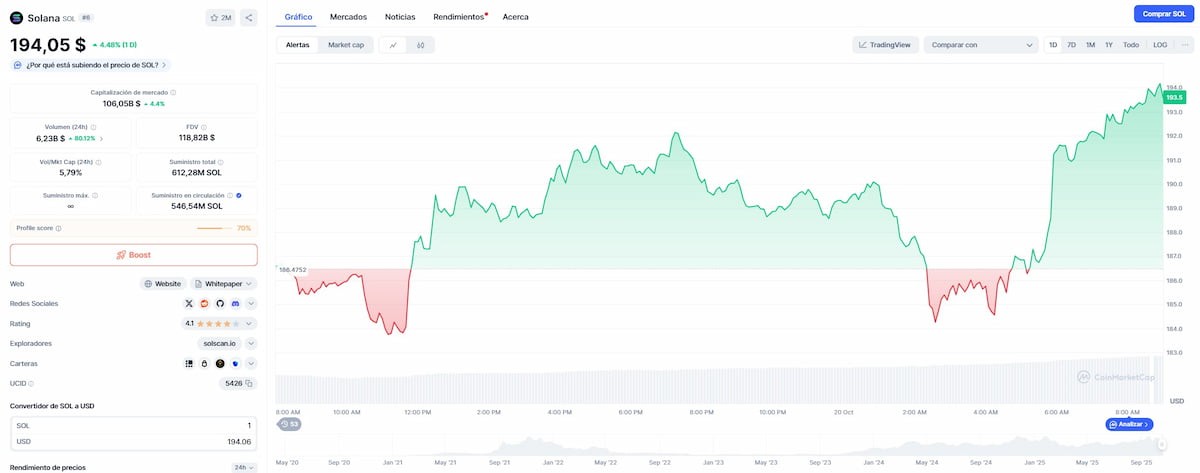Toggle LOG scale on chart
The height and width of the screenshot is (473, 1200).
(x=1160, y=45)
